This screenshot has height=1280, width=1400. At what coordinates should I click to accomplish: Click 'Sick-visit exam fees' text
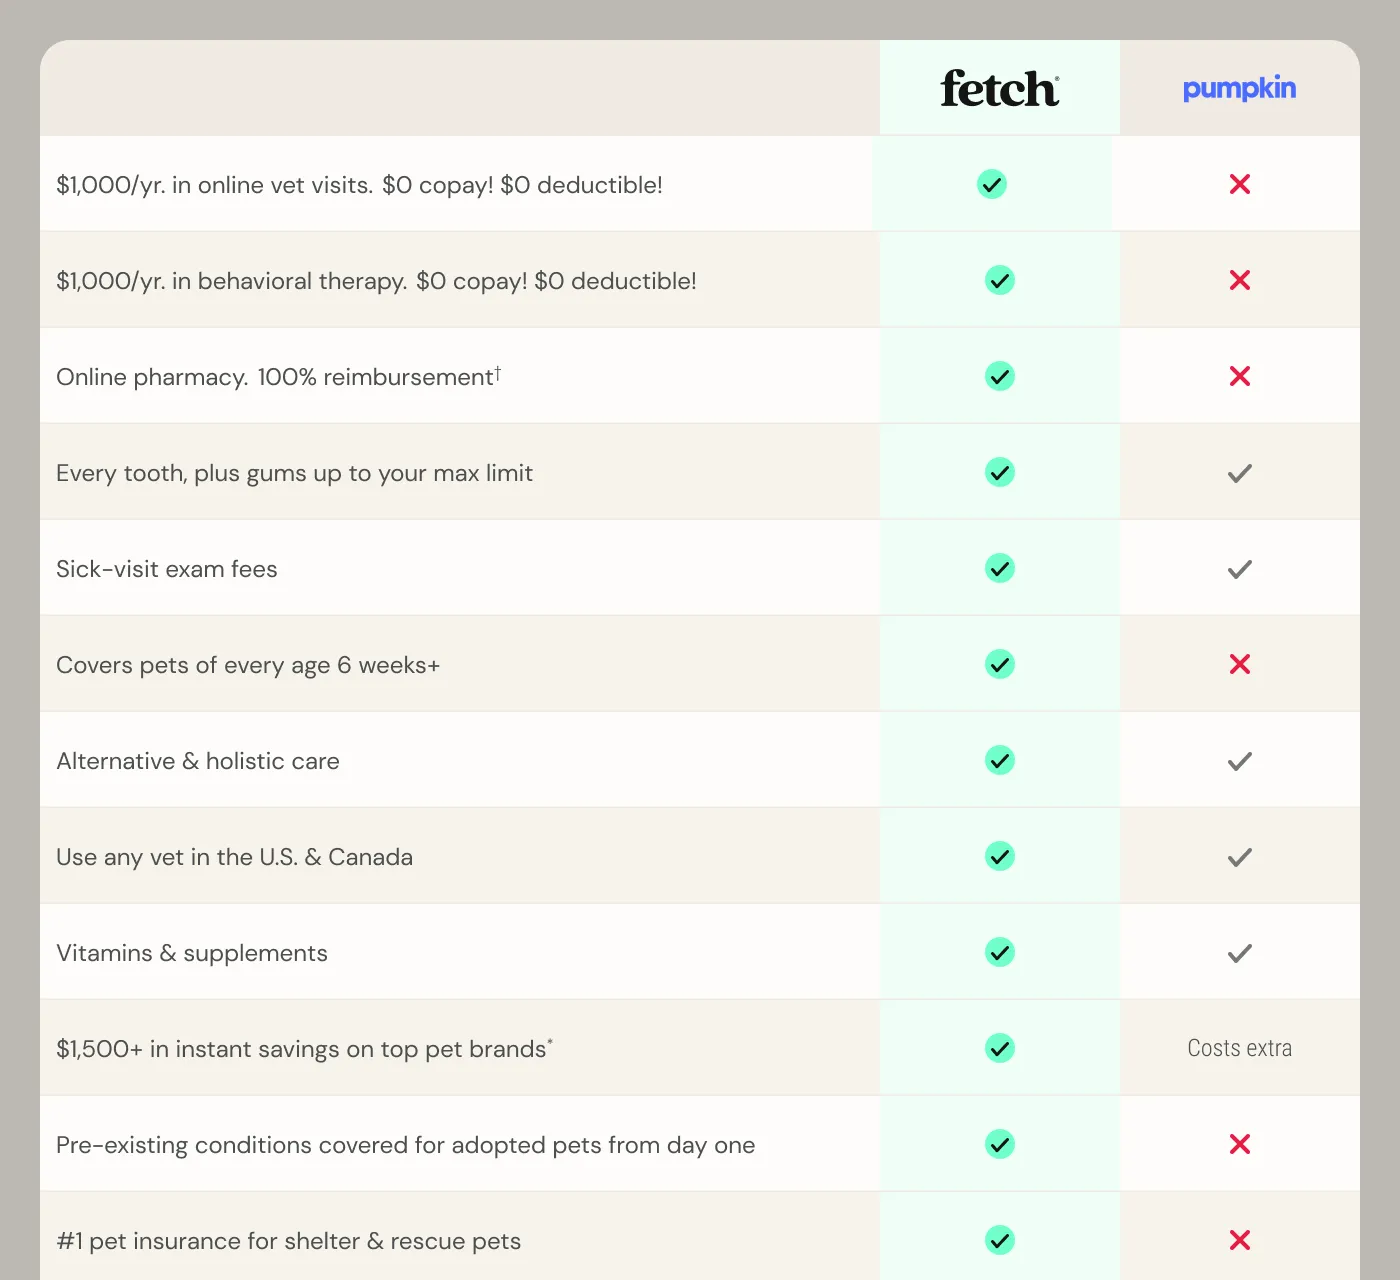pyautogui.click(x=167, y=569)
